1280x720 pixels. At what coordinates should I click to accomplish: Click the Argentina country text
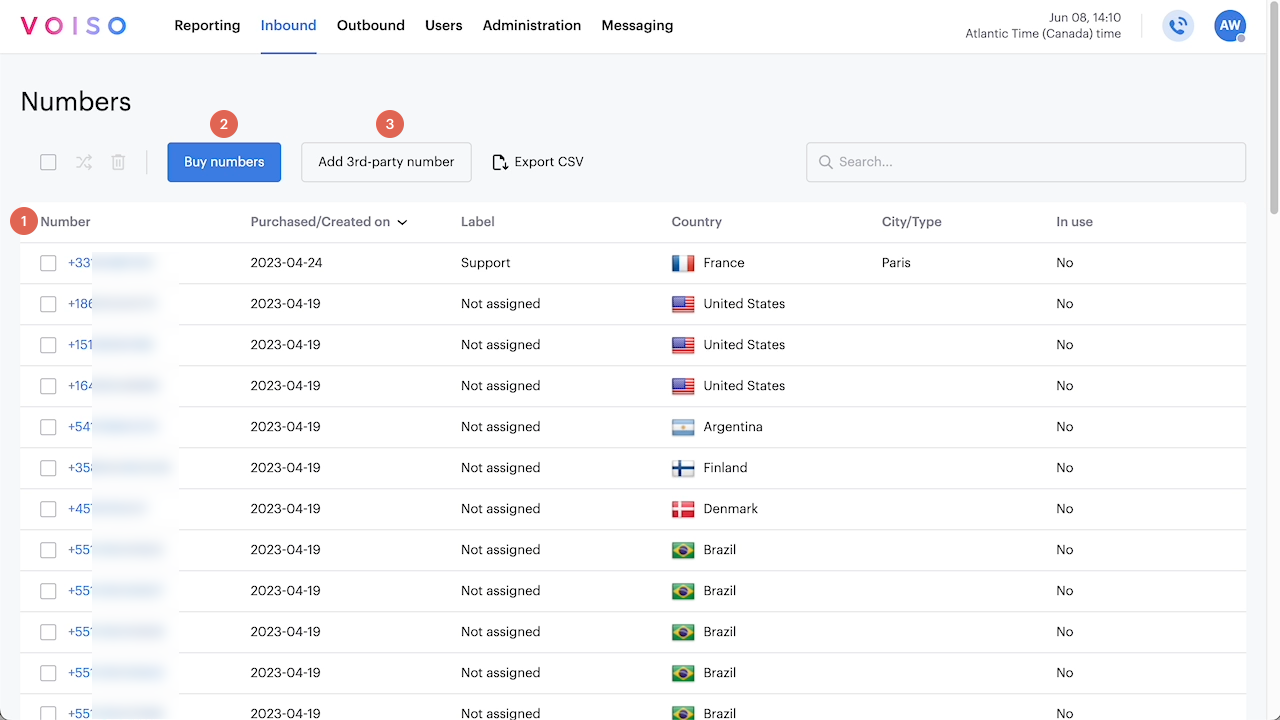click(x=733, y=427)
